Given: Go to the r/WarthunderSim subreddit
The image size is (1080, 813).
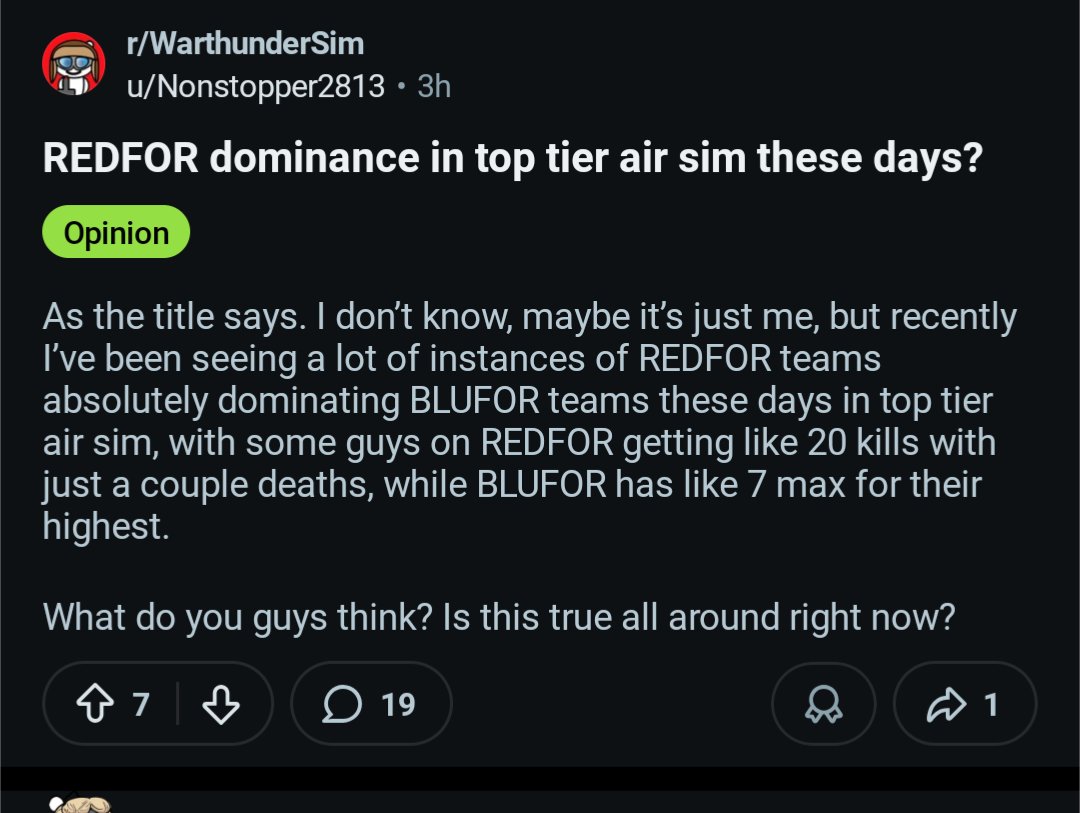Looking at the screenshot, I should (245, 44).
